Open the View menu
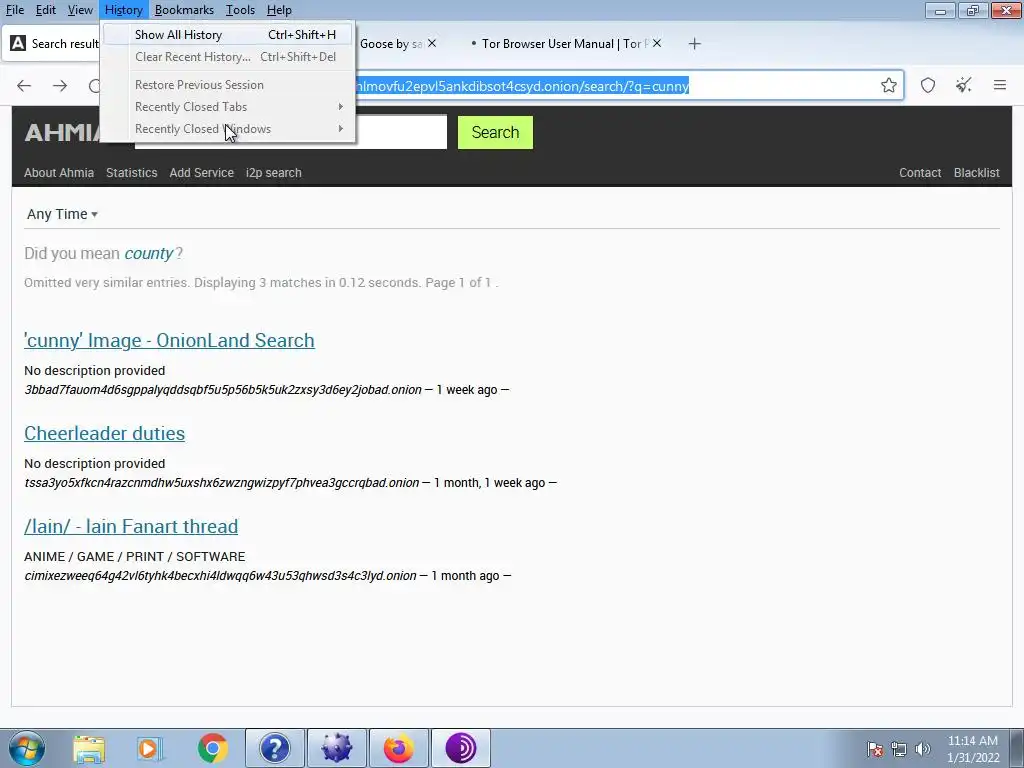The width and height of the screenshot is (1024, 768). (x=80, y=10)
